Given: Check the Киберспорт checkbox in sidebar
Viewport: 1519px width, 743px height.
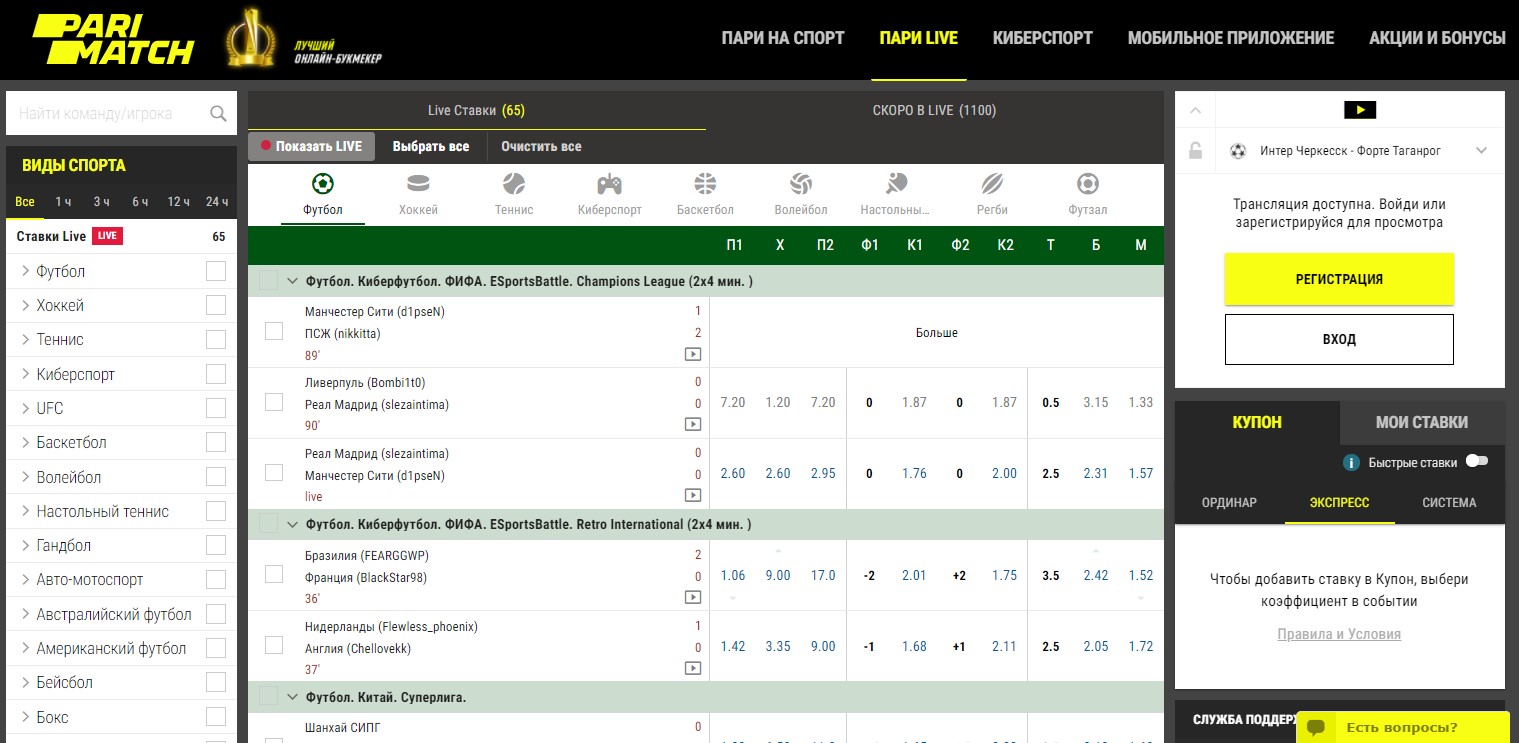Looking at the screenshot, I should click(216, 374).
